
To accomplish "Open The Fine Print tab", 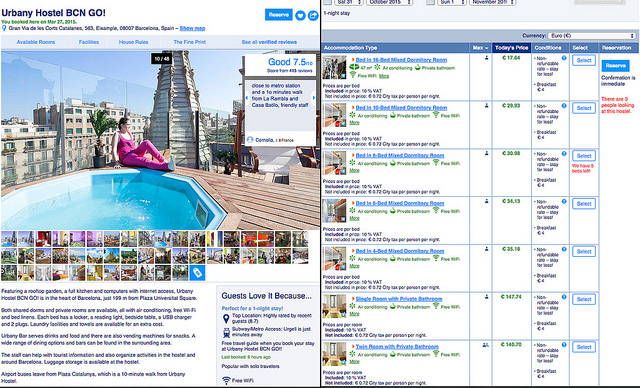I will pos(189,42).
